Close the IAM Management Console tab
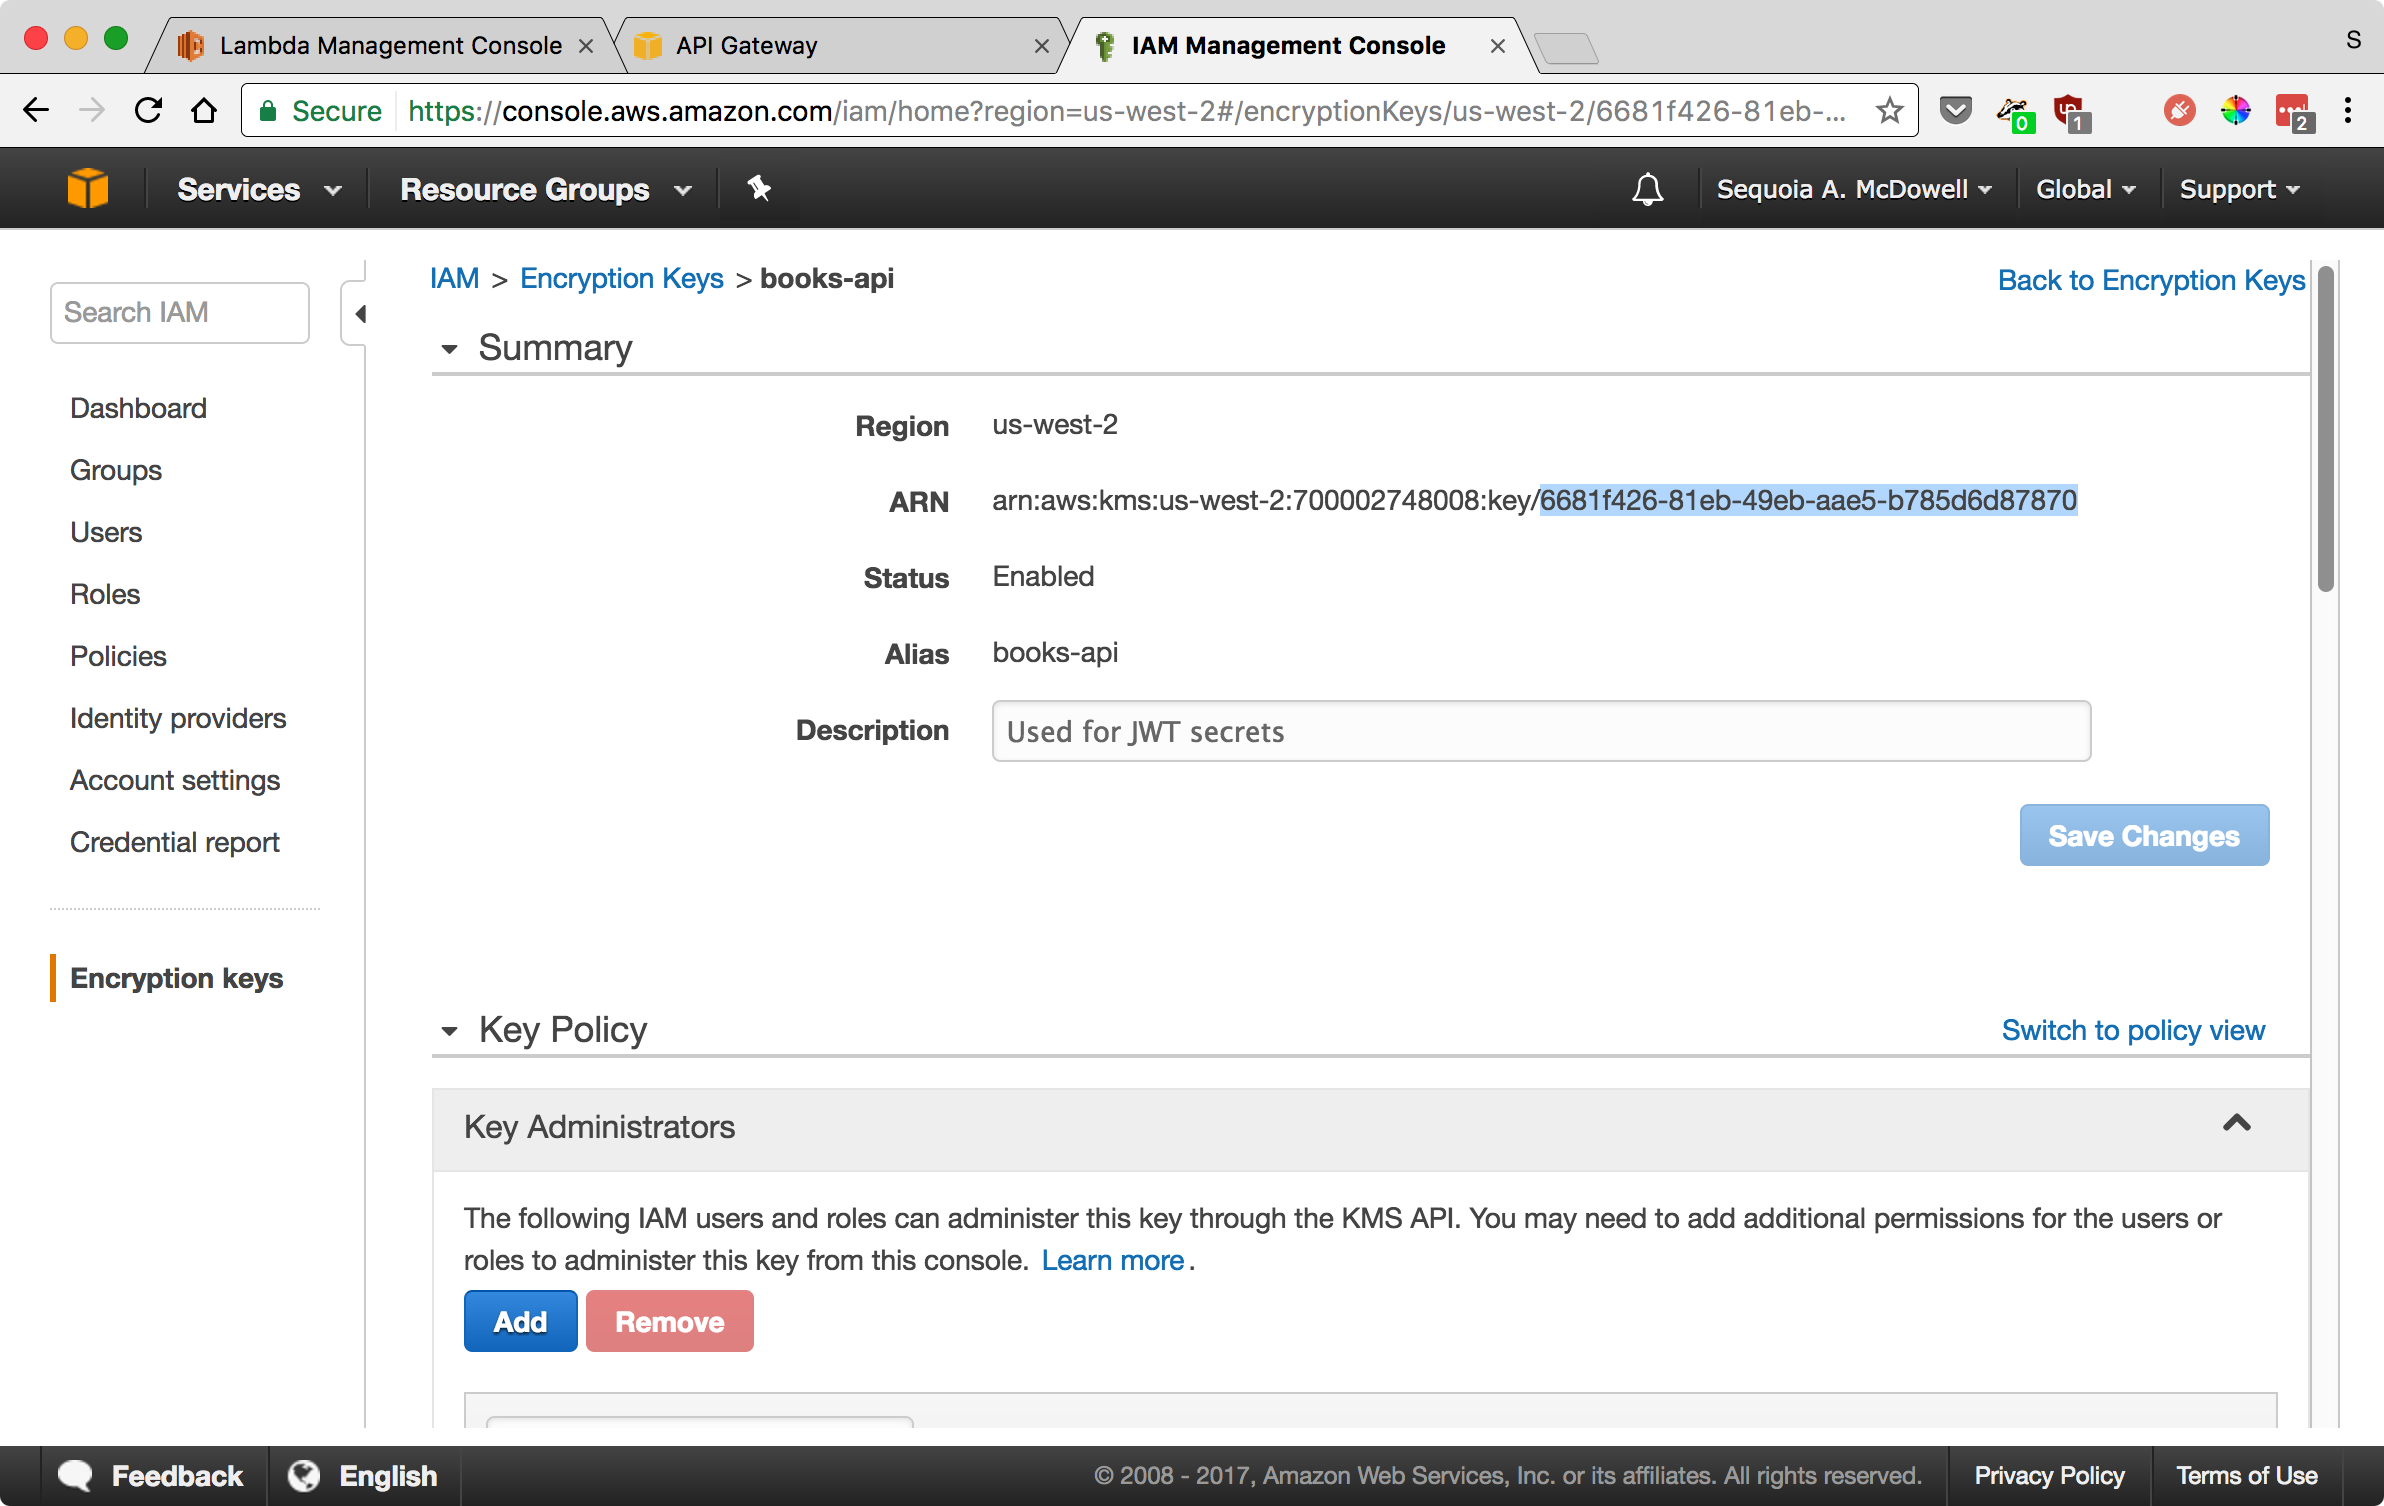This screenshot has width=2384, height=1506. [1498, 46]
